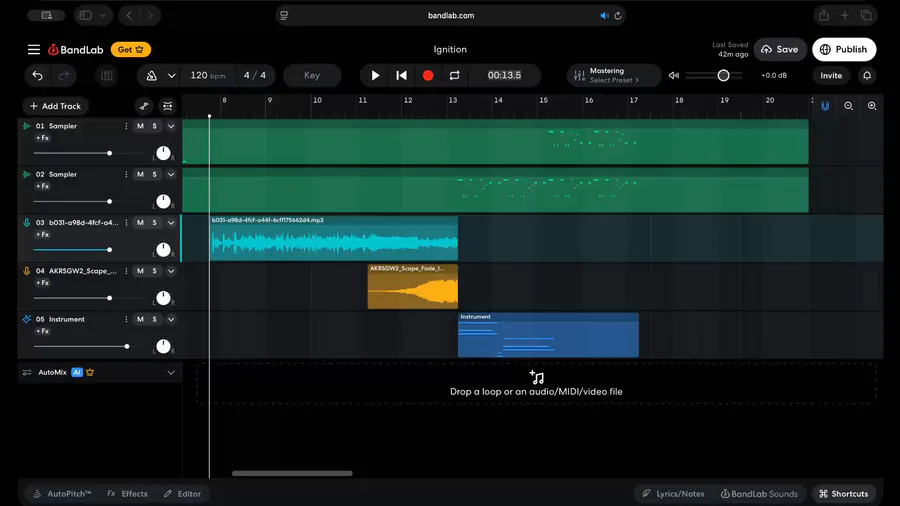Viewport: 900px width, 506px height.
Task: Open Lyrics/Notes panel
Action: click(x=673, y=494)
